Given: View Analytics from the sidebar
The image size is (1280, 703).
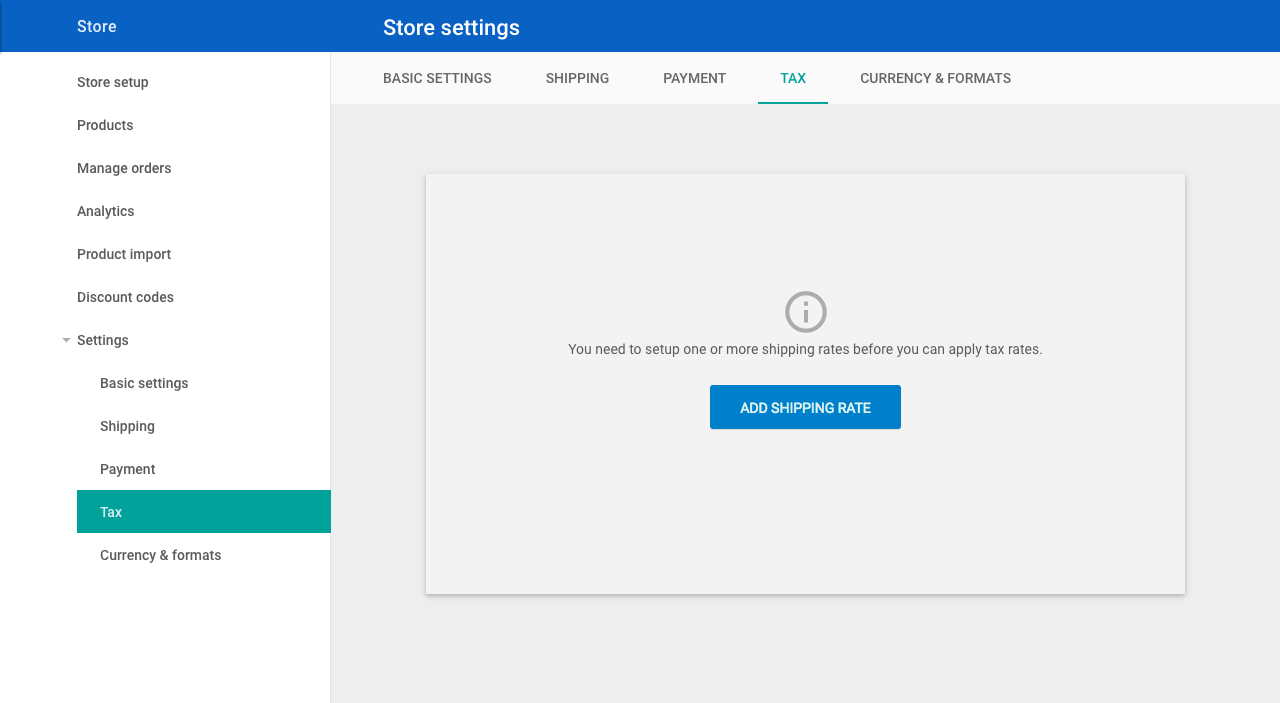Looking at the screenshot, I should [105, 211].
